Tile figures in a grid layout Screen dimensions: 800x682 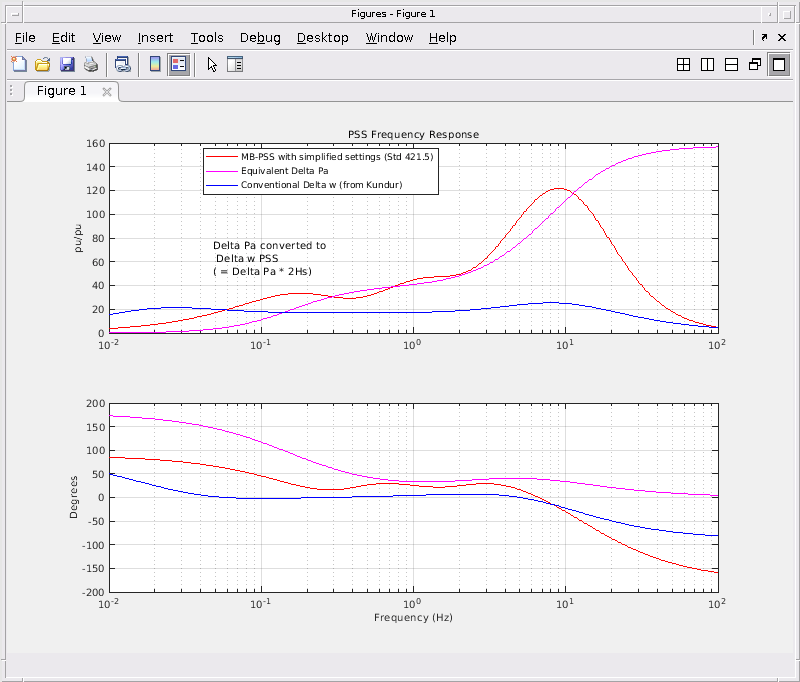click(x=684, y=65)
